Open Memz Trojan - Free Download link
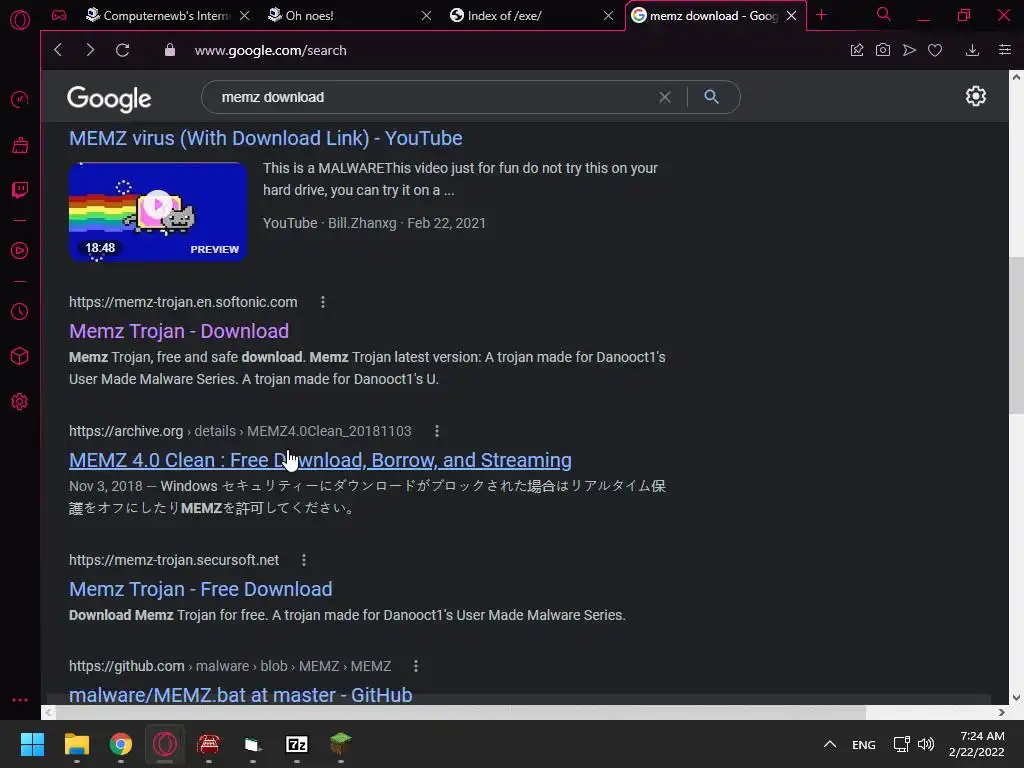Image resolution: width=1024 pixels, height=768 pixels. click(x=200, y=589)
